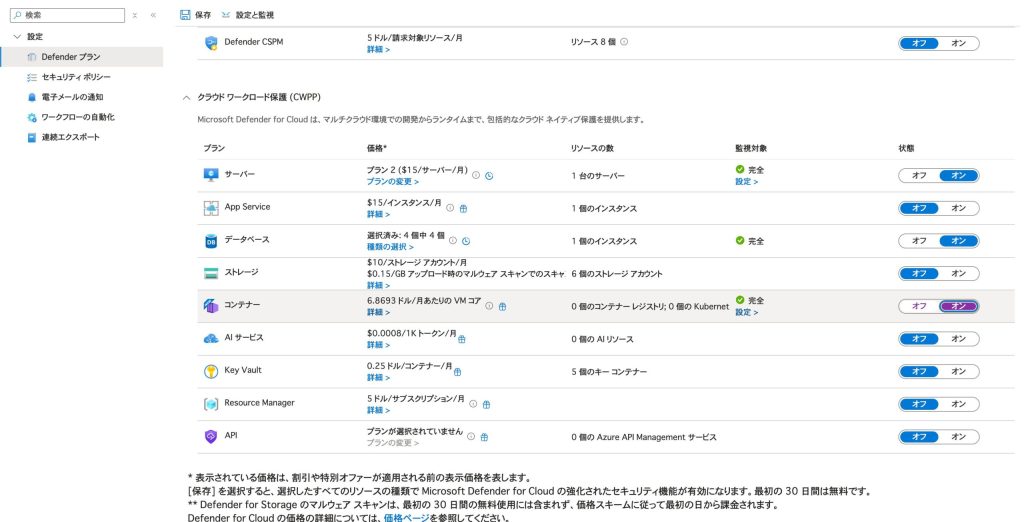Click プランの変更 link under サーバー
1024x522 pixels.
click(x=391, y=182)
